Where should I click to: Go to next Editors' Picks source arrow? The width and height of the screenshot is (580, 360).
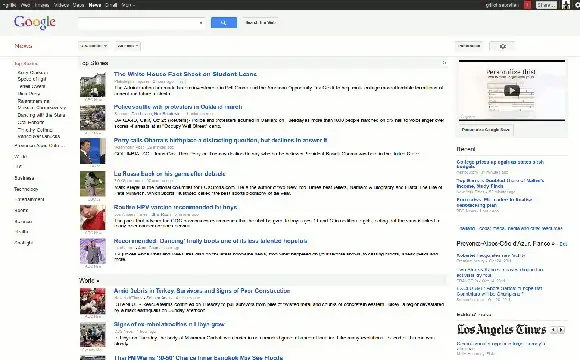click(561, 330)
